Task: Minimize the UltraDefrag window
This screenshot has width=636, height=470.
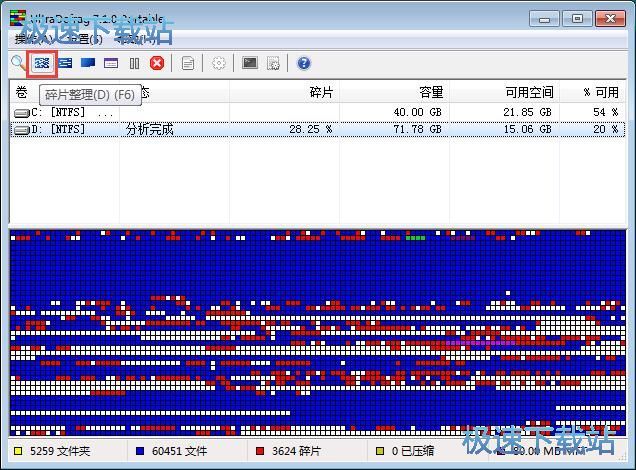Action: click(545, 19)
